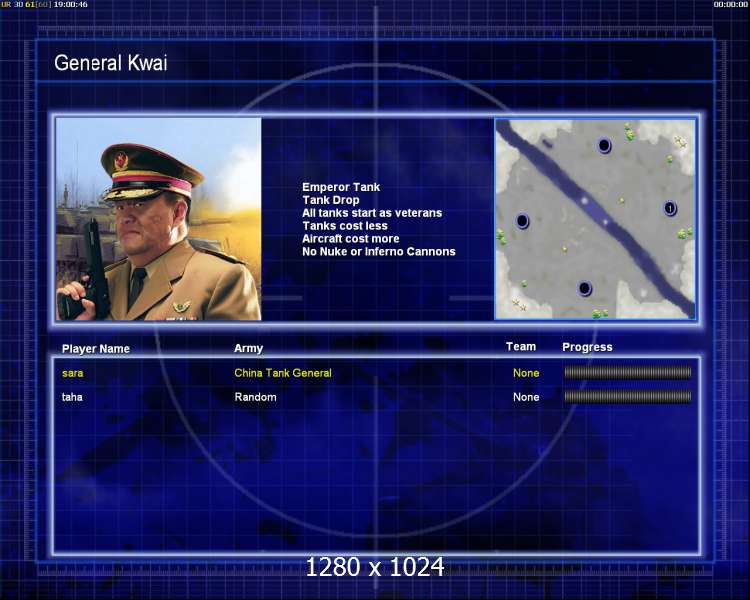The height and width of the screenshot is (600, 750).
Task: Click taha's loading progress bar
Action: (628, 396)
